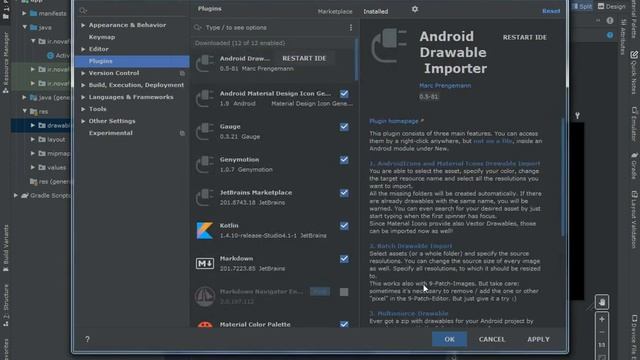The width and height of the screenshot is (640, 360).
Task: Zoom in with the plus icon in editor
Action: (602, 320)
